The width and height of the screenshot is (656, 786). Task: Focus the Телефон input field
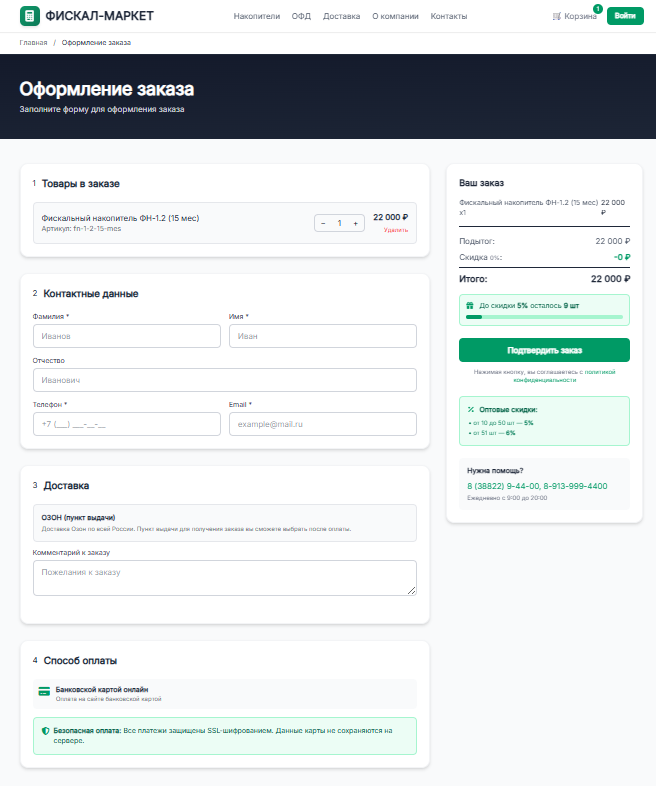click(127, 424)
